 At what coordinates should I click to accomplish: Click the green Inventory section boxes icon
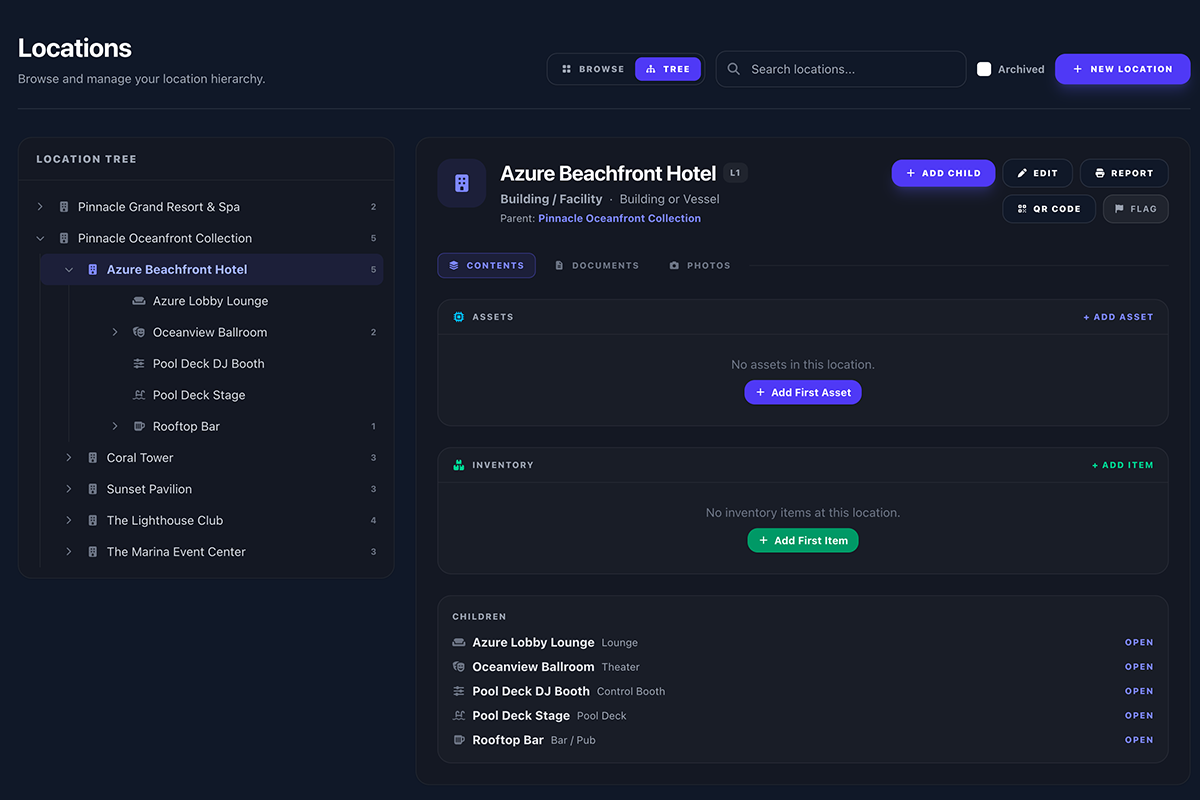click(x=459, y=465)
